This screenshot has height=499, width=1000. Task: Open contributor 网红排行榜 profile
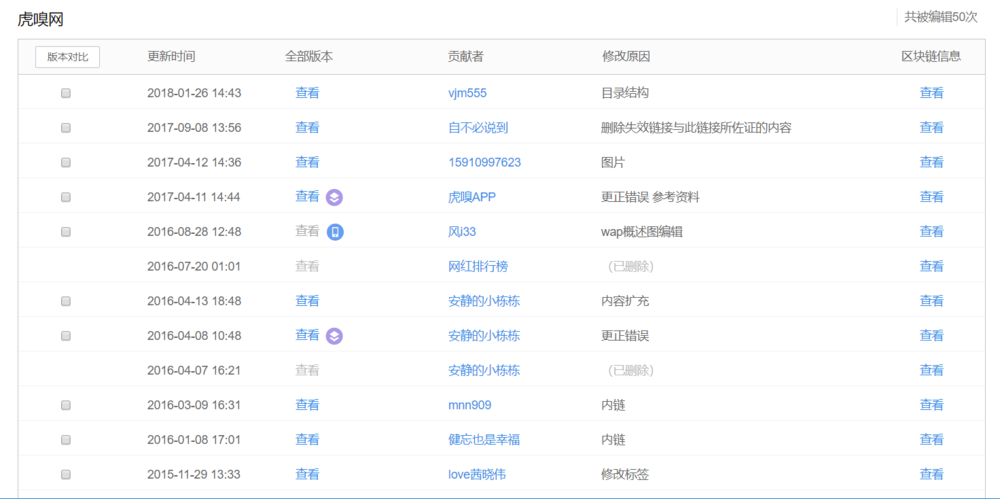[x=478, y=267]
